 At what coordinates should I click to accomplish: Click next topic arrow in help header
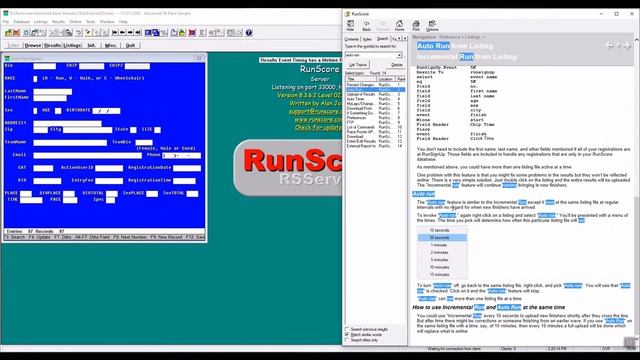[627, 45]
